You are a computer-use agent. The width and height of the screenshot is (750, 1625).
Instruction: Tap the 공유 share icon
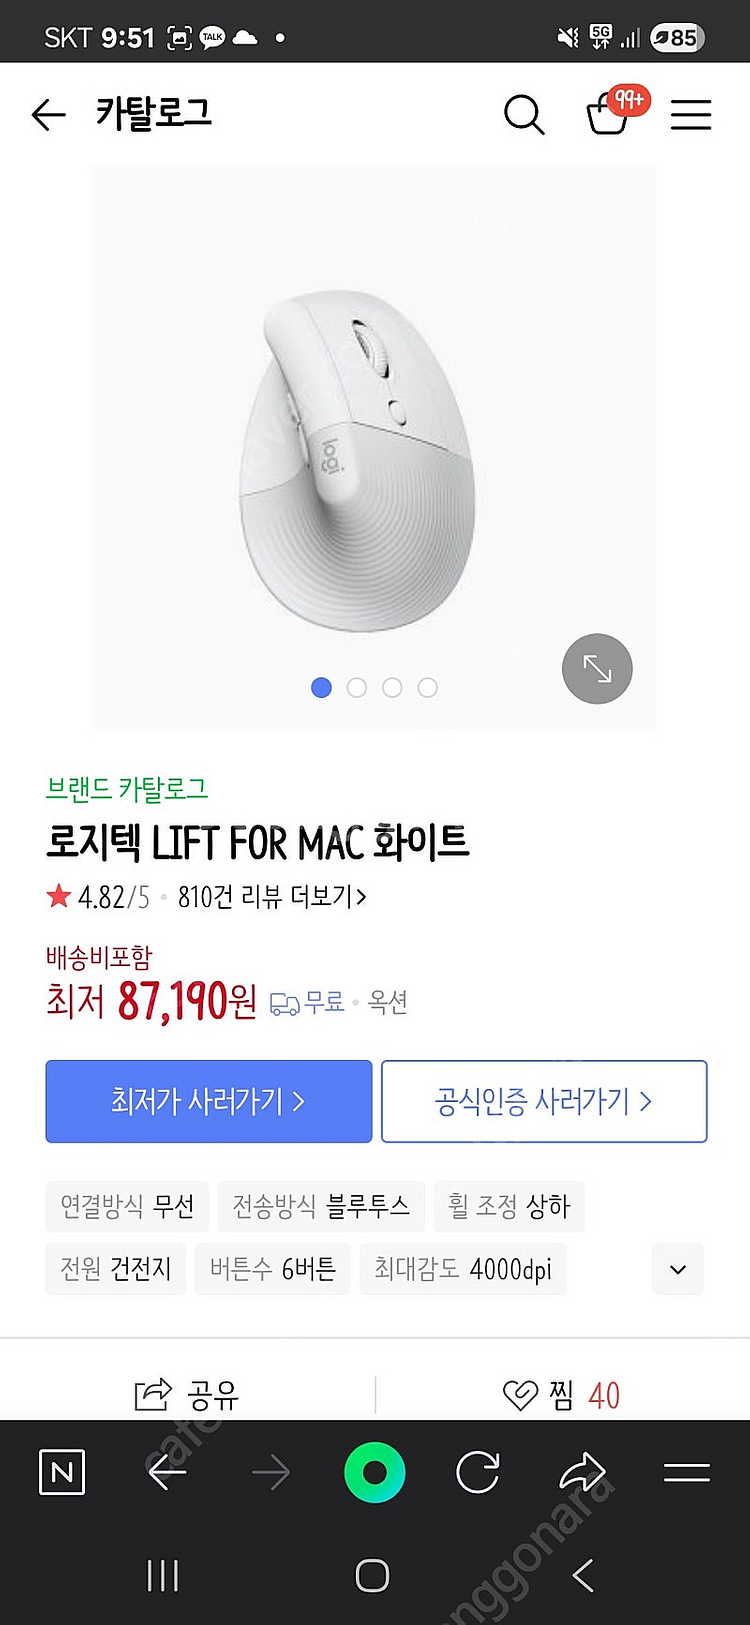click(x=153, y=1394)
